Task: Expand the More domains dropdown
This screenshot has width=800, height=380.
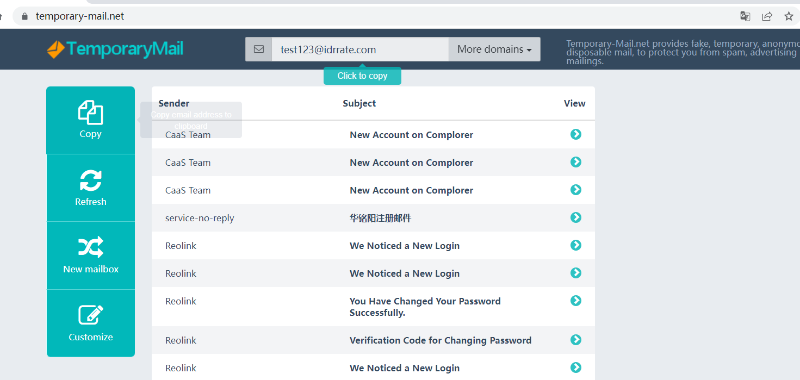Action: click(494, 49)
